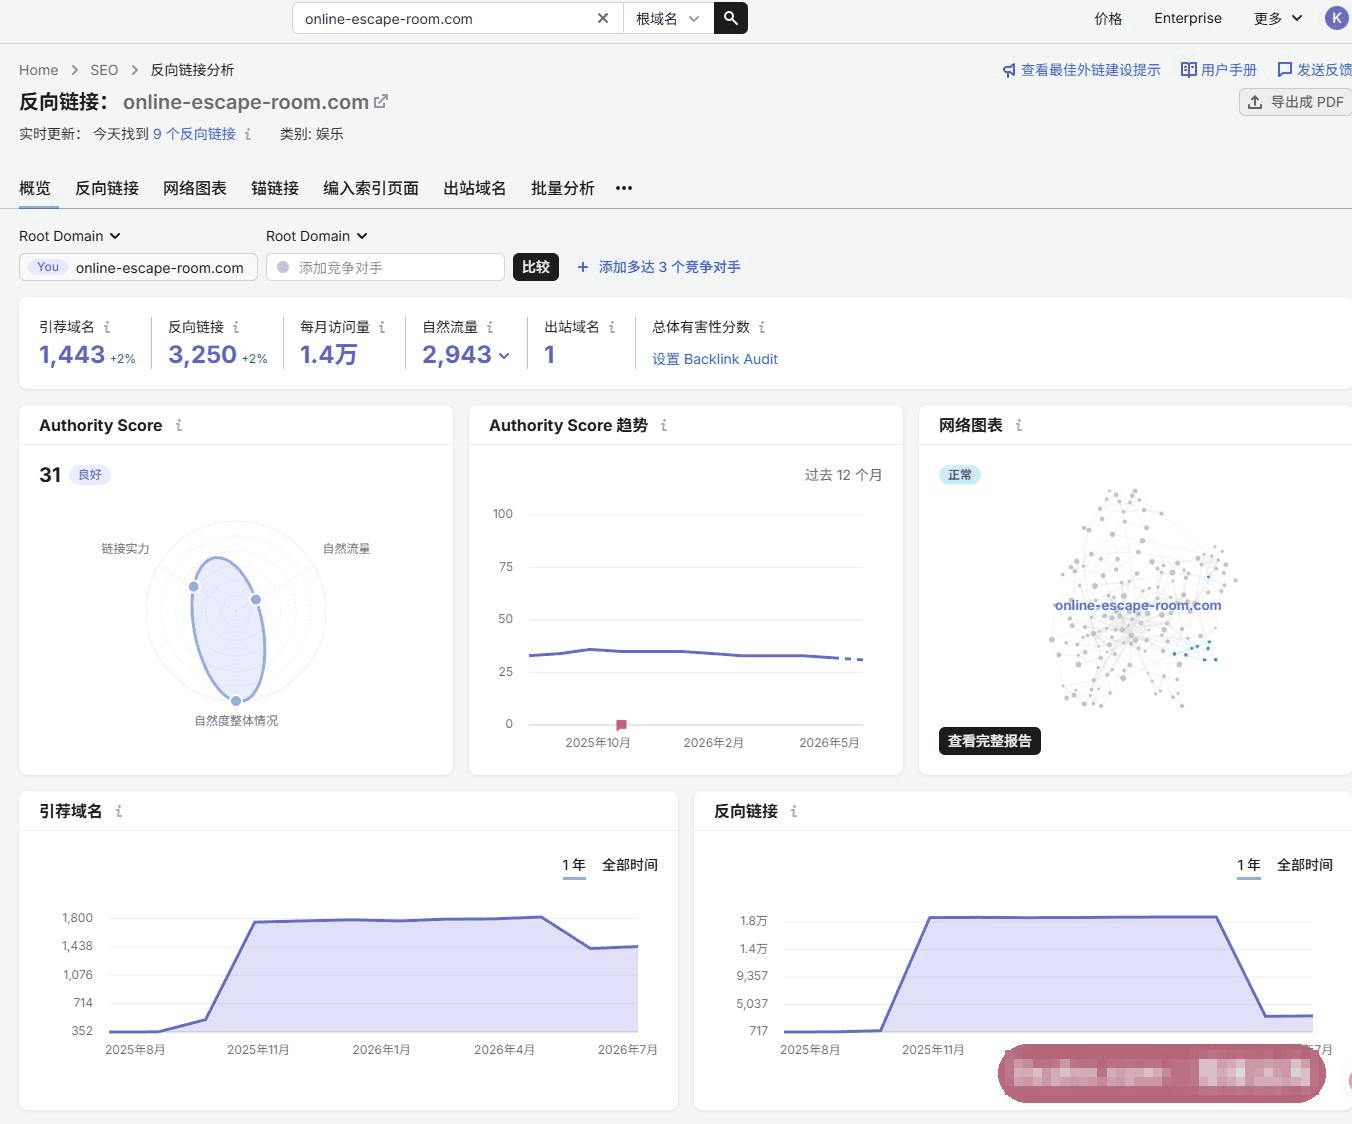Viewport: 1352px width, 1124px height.
Task: Click the megaphone icon for link building tips
Action: (1009, 70)
